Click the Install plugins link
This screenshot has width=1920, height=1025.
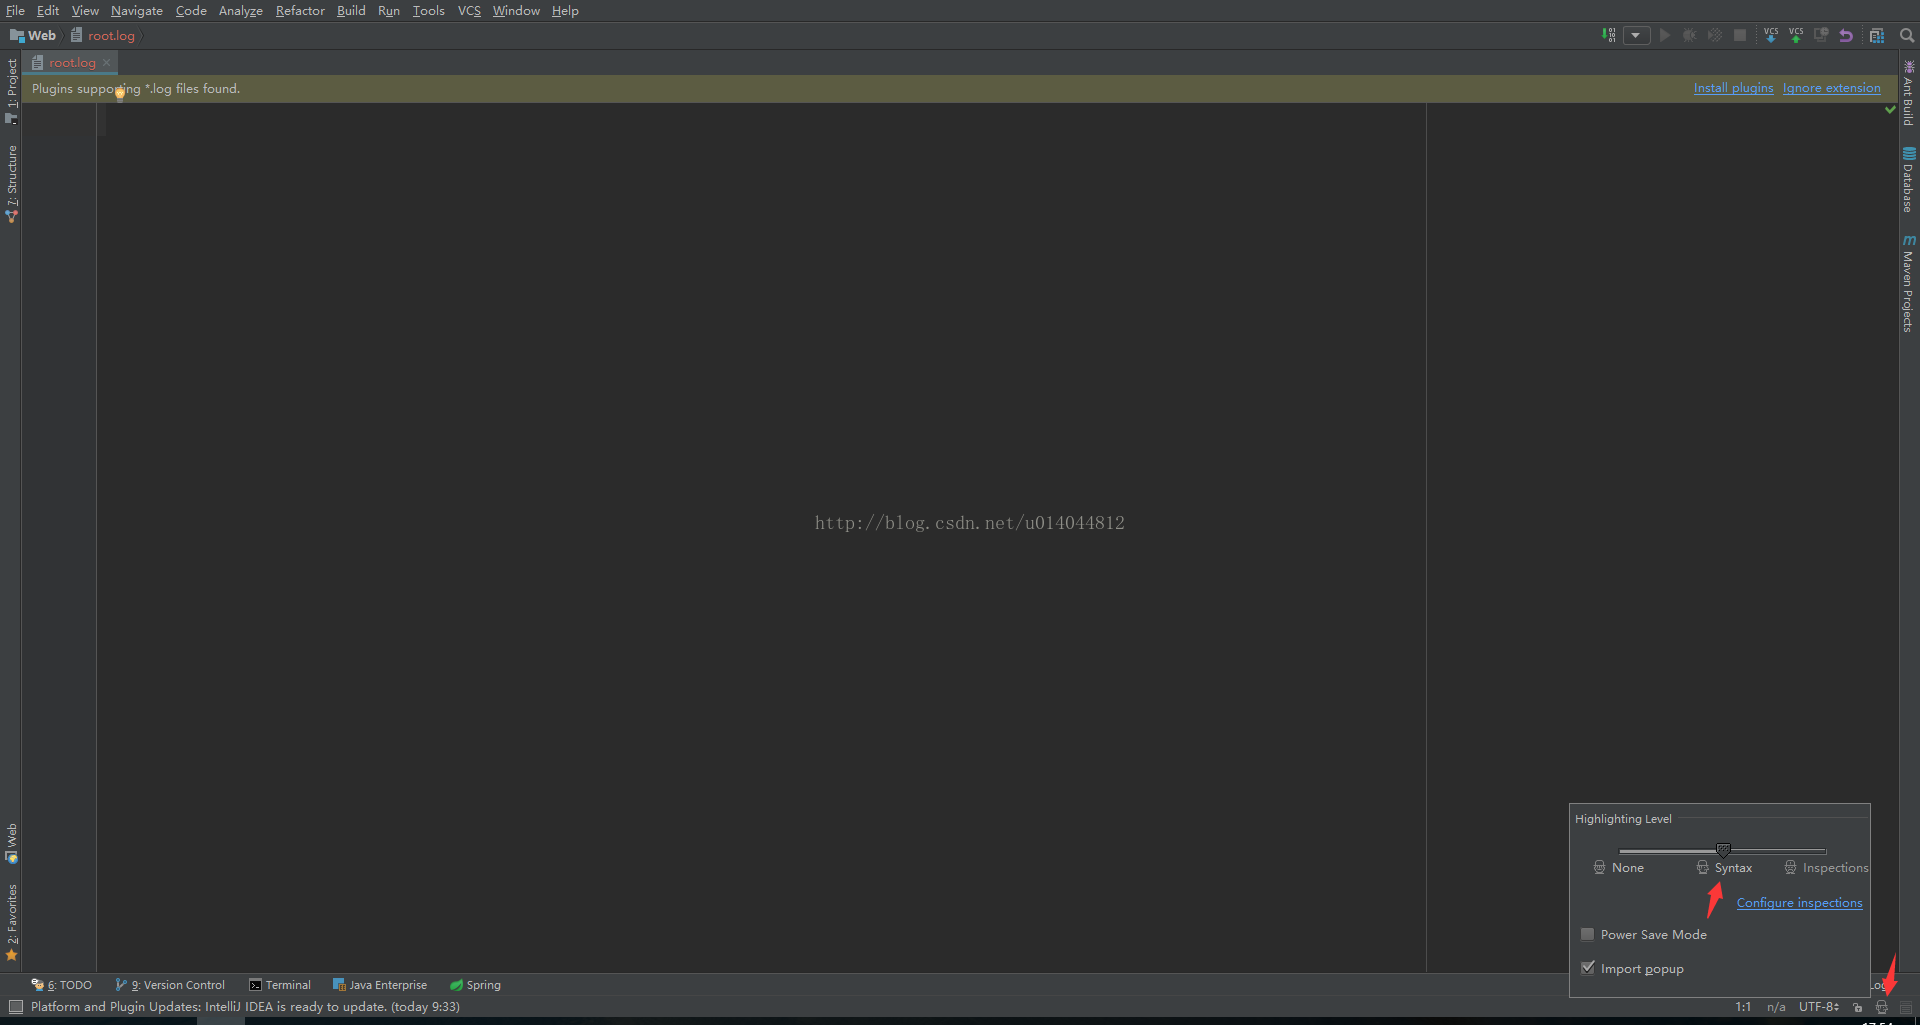pos(1733,88)
